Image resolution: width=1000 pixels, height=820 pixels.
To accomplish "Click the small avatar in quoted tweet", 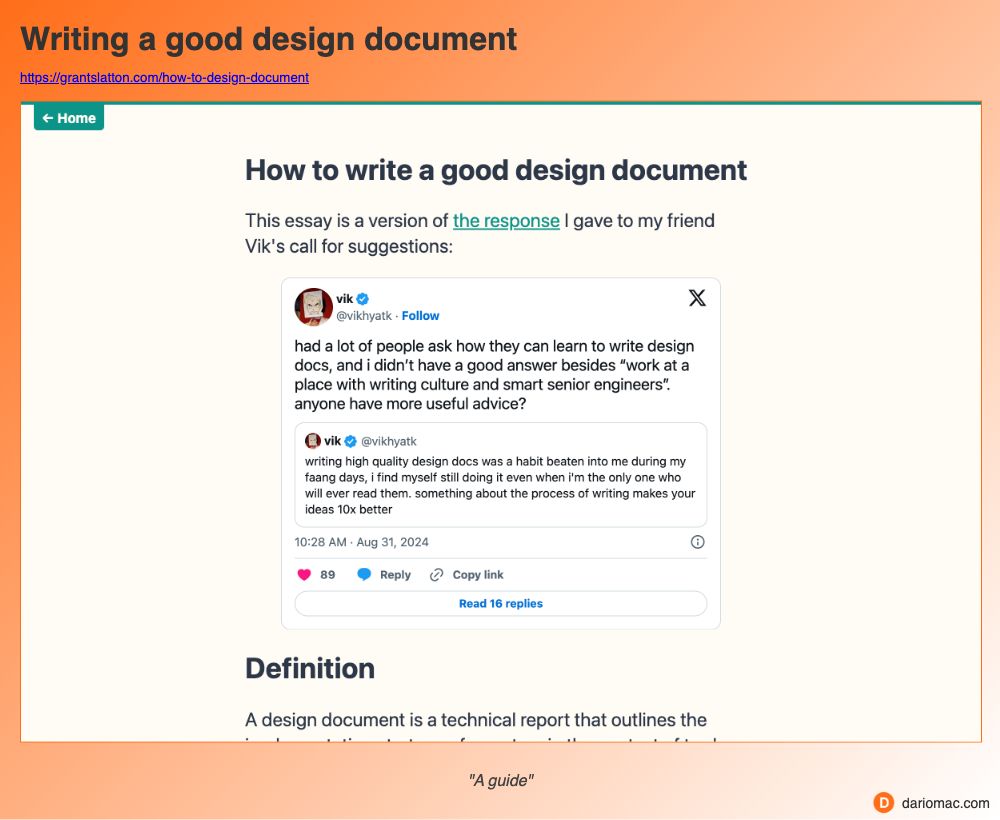I will click(x=312, y=441).
